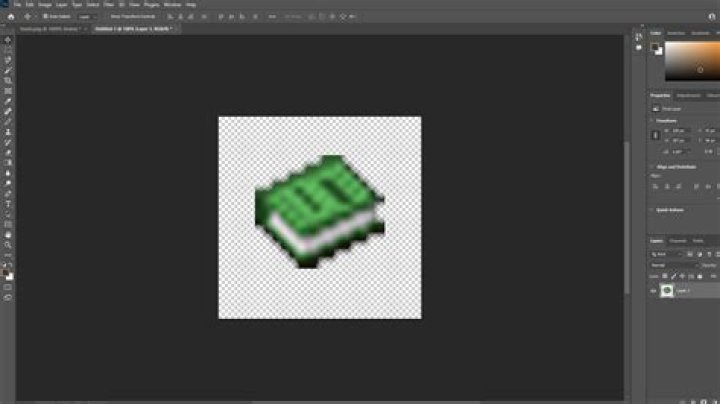Switch to the Channels tab
Screen dimensions: 720x404
(678, 241)
